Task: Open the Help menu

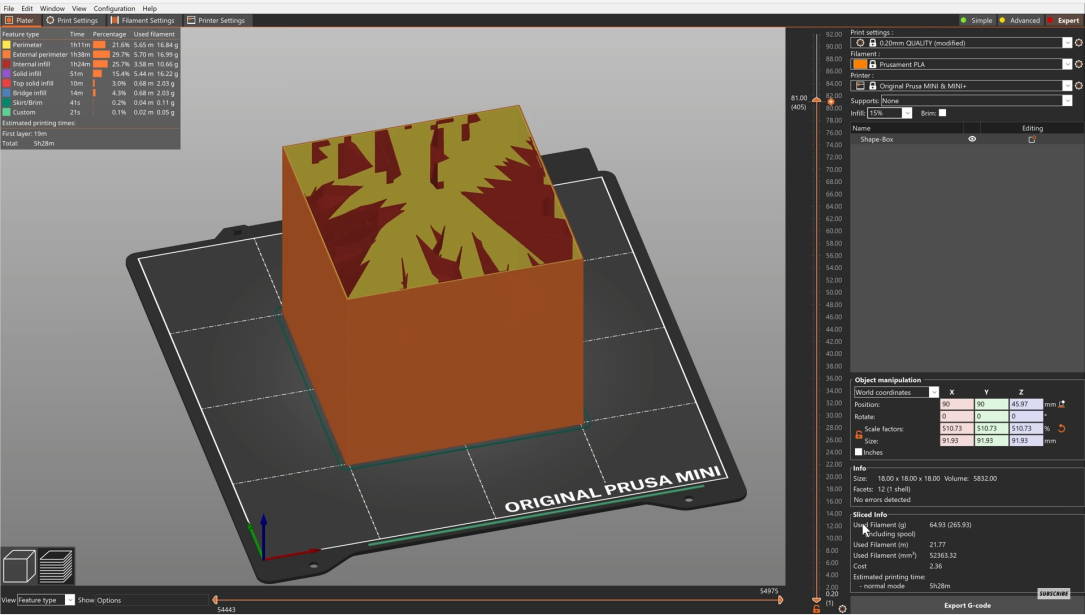Action: (149, 8)
